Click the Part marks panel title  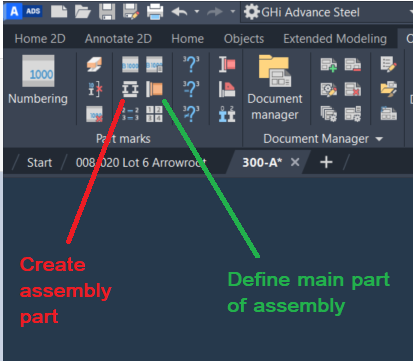coord(123,139)
